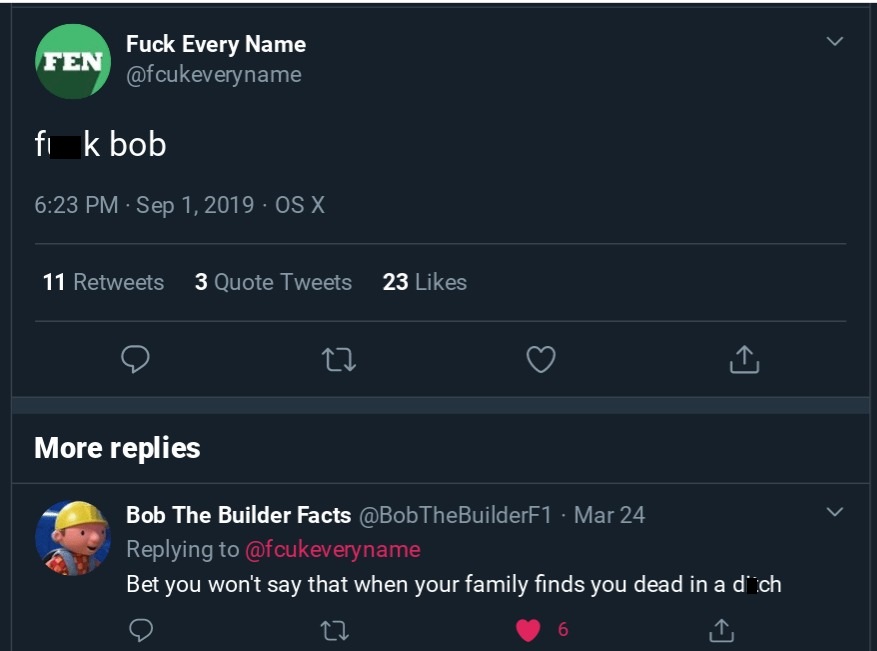Image resolution: width=877 pixels, height=651 pixels.
Task: Click the pink @fcukeveryname reply mention
Action: (x=332, y=549)
